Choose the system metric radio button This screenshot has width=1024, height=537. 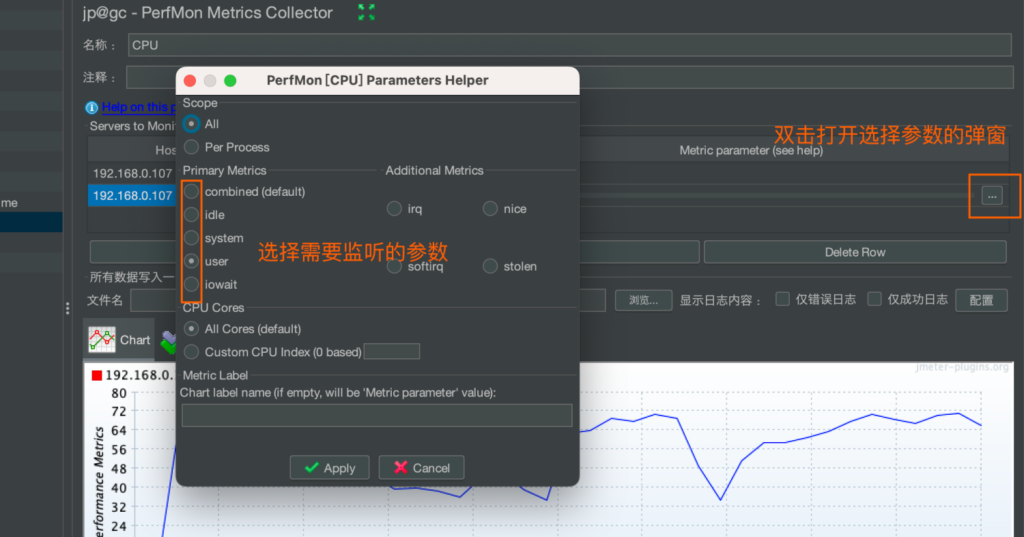191,238
